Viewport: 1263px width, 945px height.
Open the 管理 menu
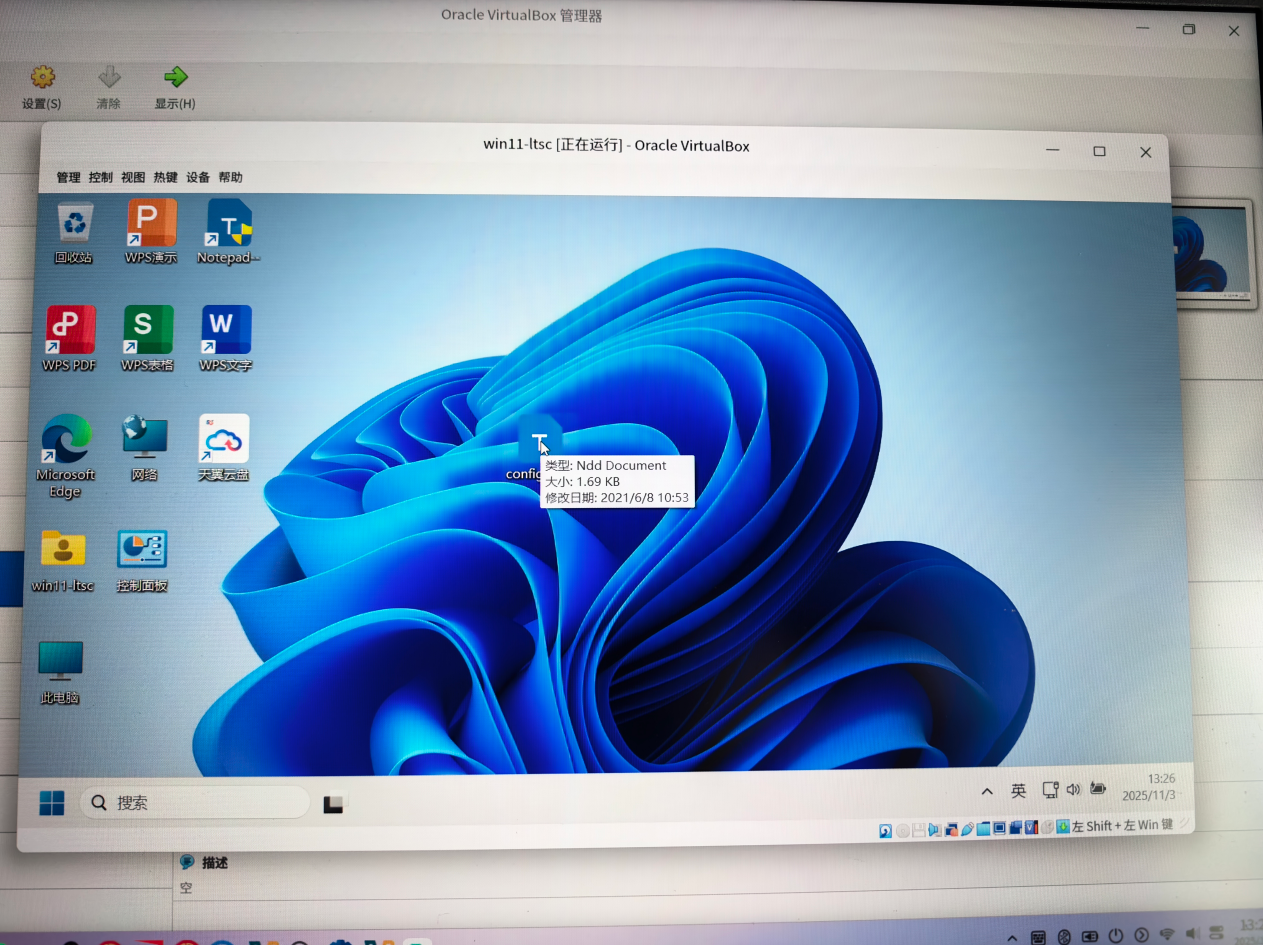[68, 177]
